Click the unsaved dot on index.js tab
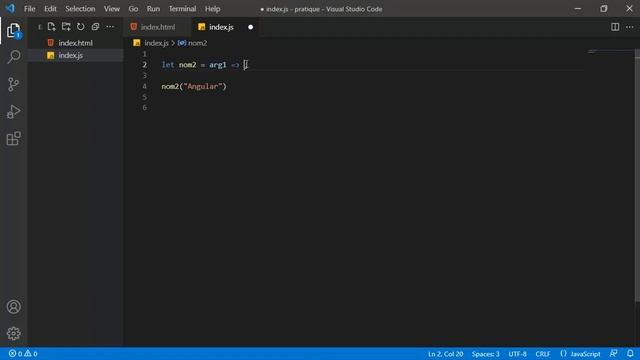Viewport: 640px width, 360px height. click(x=250, y=27)
